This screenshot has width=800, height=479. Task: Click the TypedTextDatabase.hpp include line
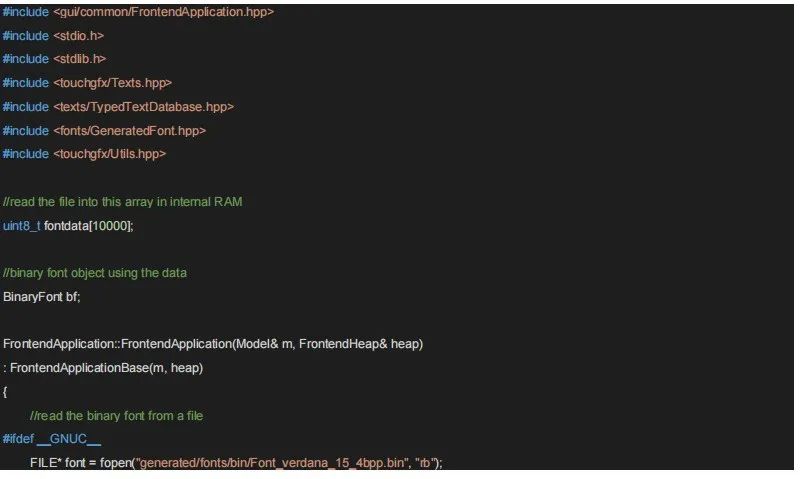tap(118, 107)
